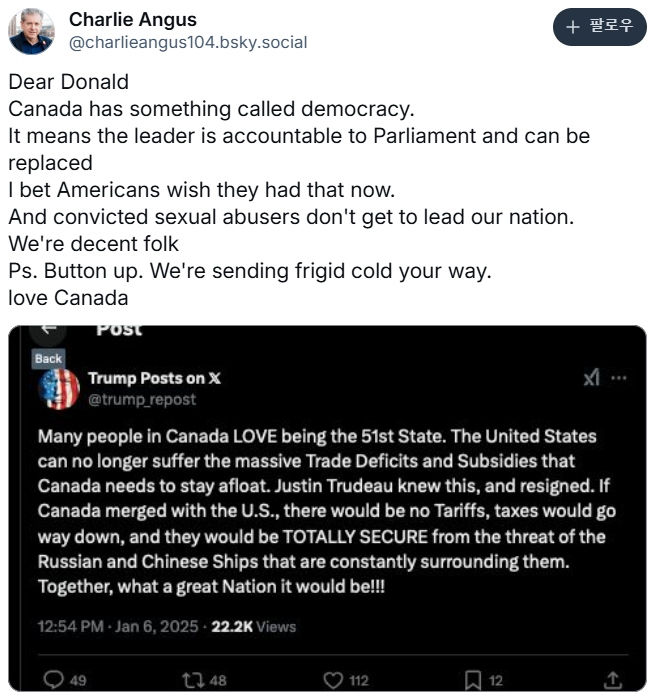Click Trump Posts on X account name
Image resolution: width=655 pixels, height=698 pixels.
point(154,378)
